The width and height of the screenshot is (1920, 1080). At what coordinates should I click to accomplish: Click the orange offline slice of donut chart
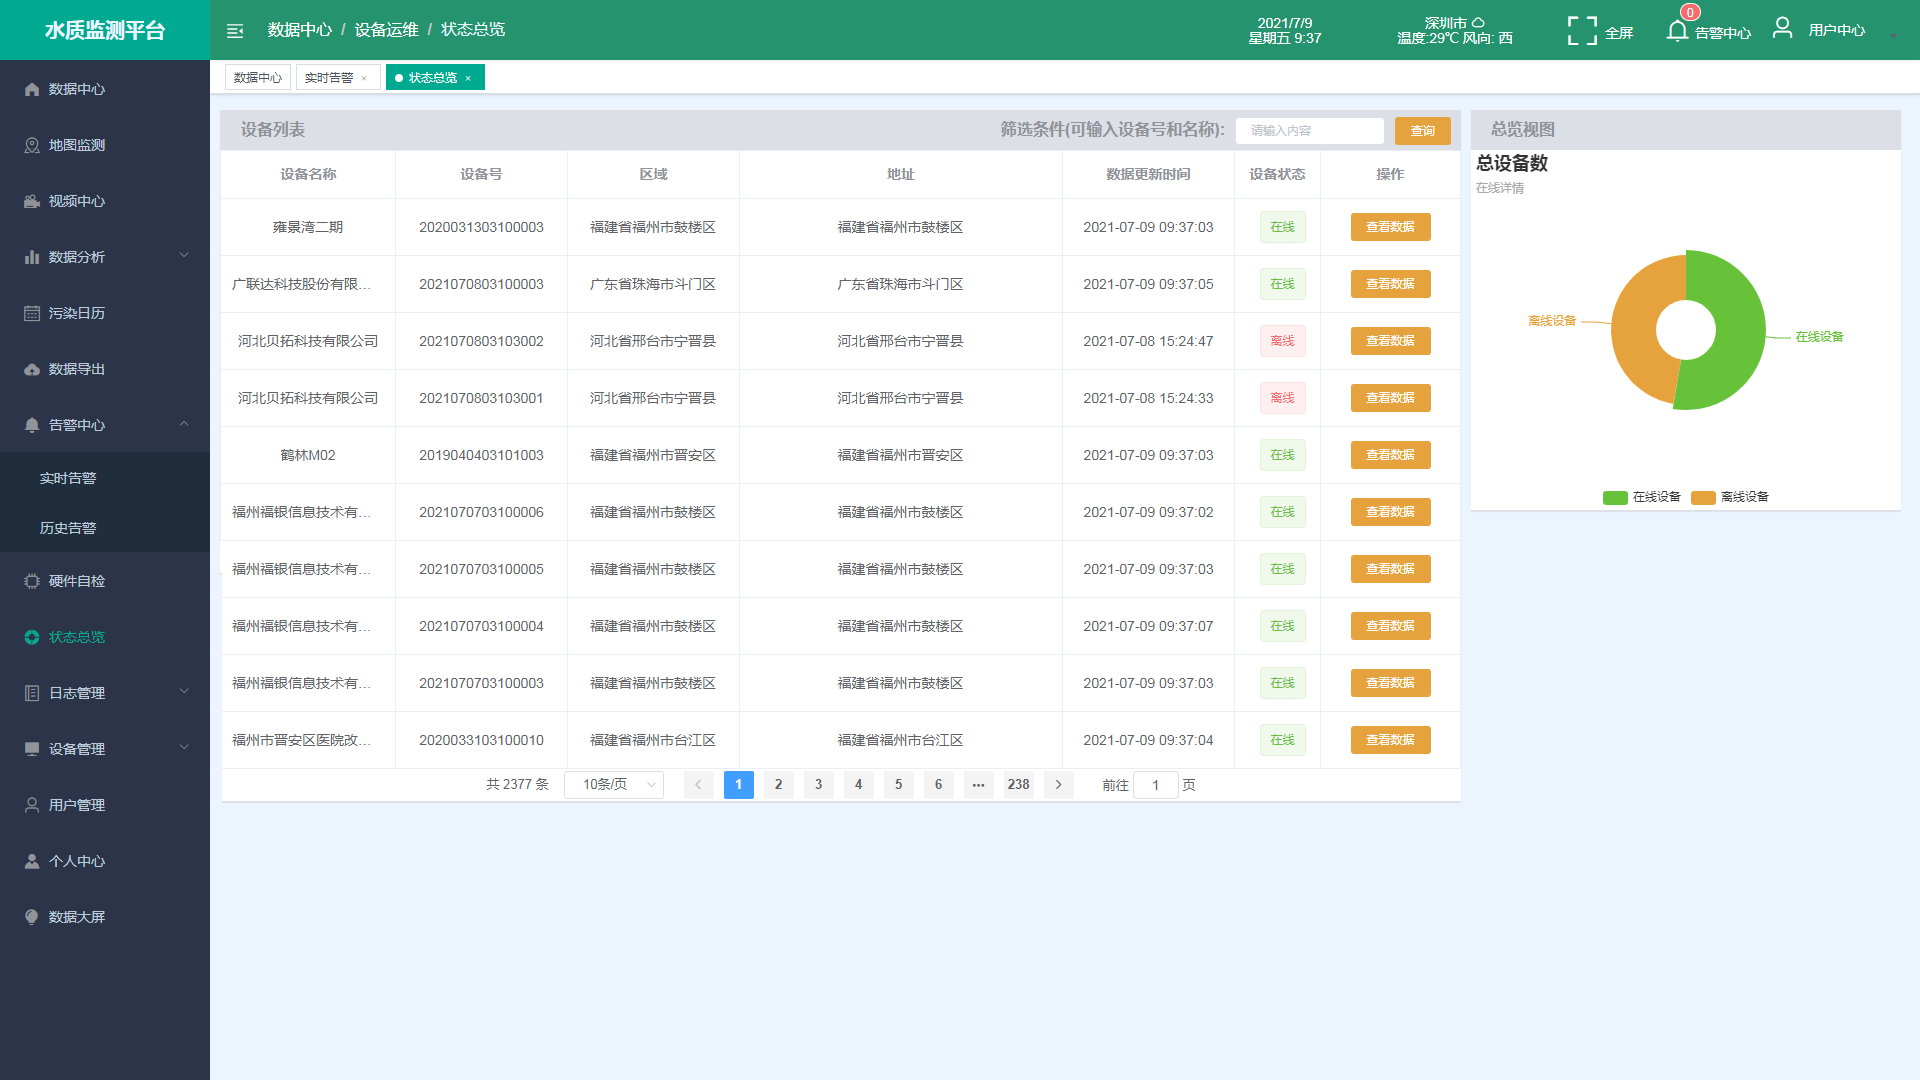click(1635, 330)
